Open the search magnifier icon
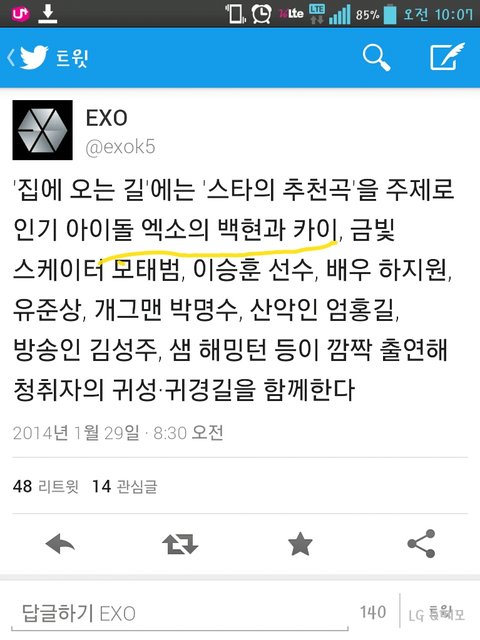This screenshot has width=480, height=640. click(x=376, y=58)
